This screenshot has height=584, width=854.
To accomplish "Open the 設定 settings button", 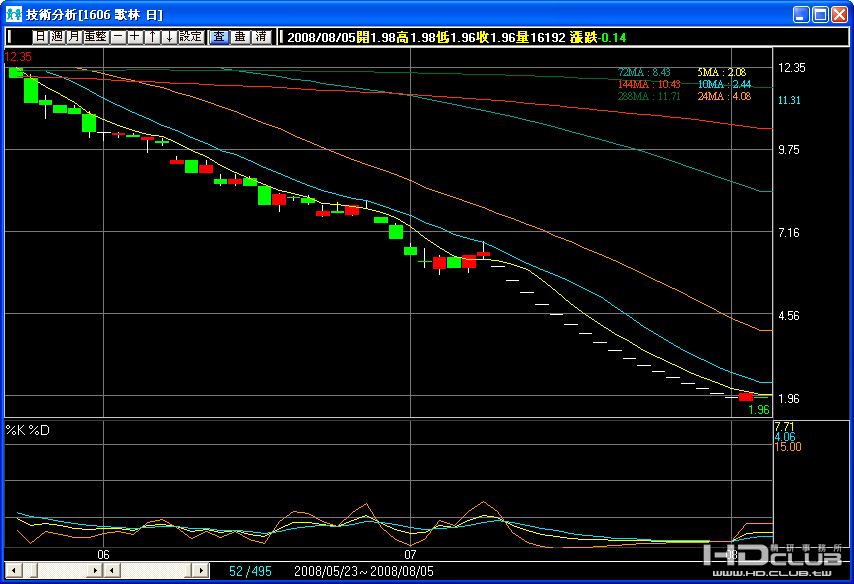I will click(191, 37).
